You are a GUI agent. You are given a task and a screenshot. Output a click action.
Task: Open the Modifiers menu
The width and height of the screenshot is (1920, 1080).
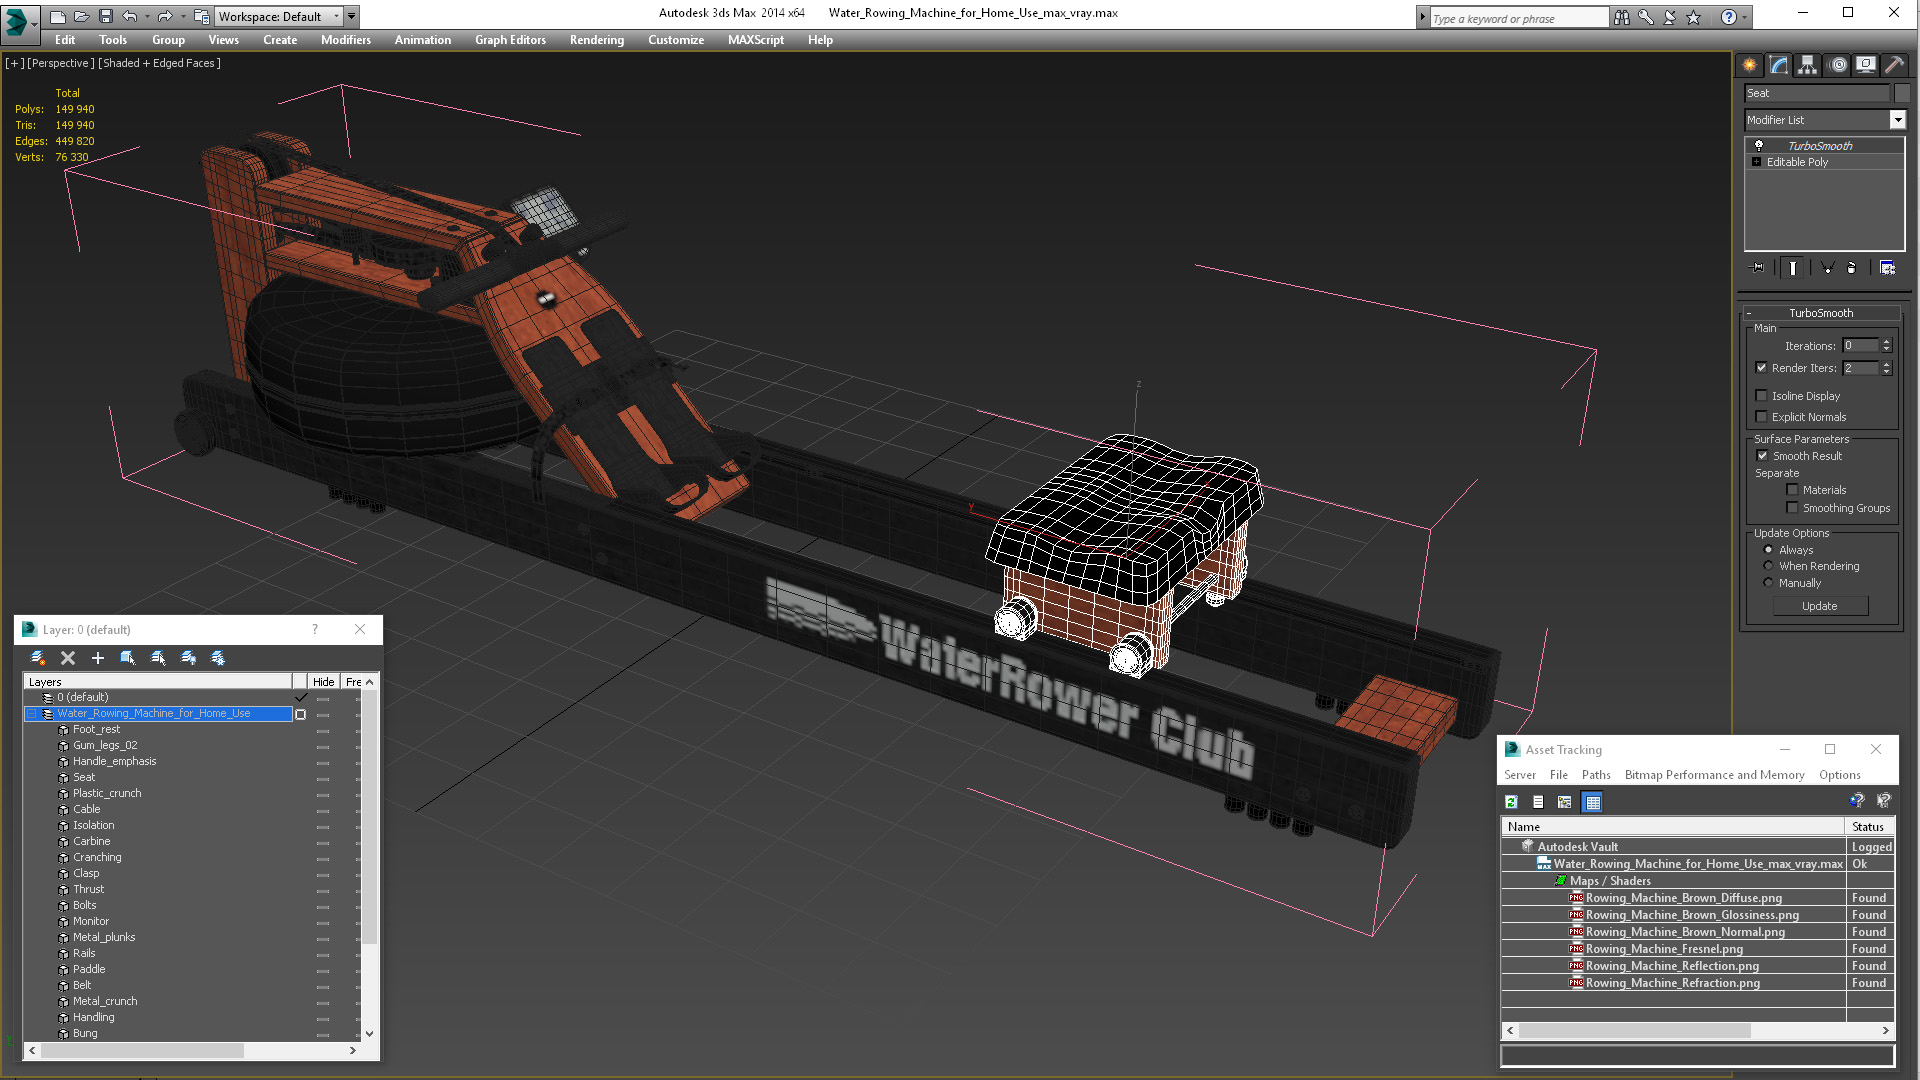[346, 40]
